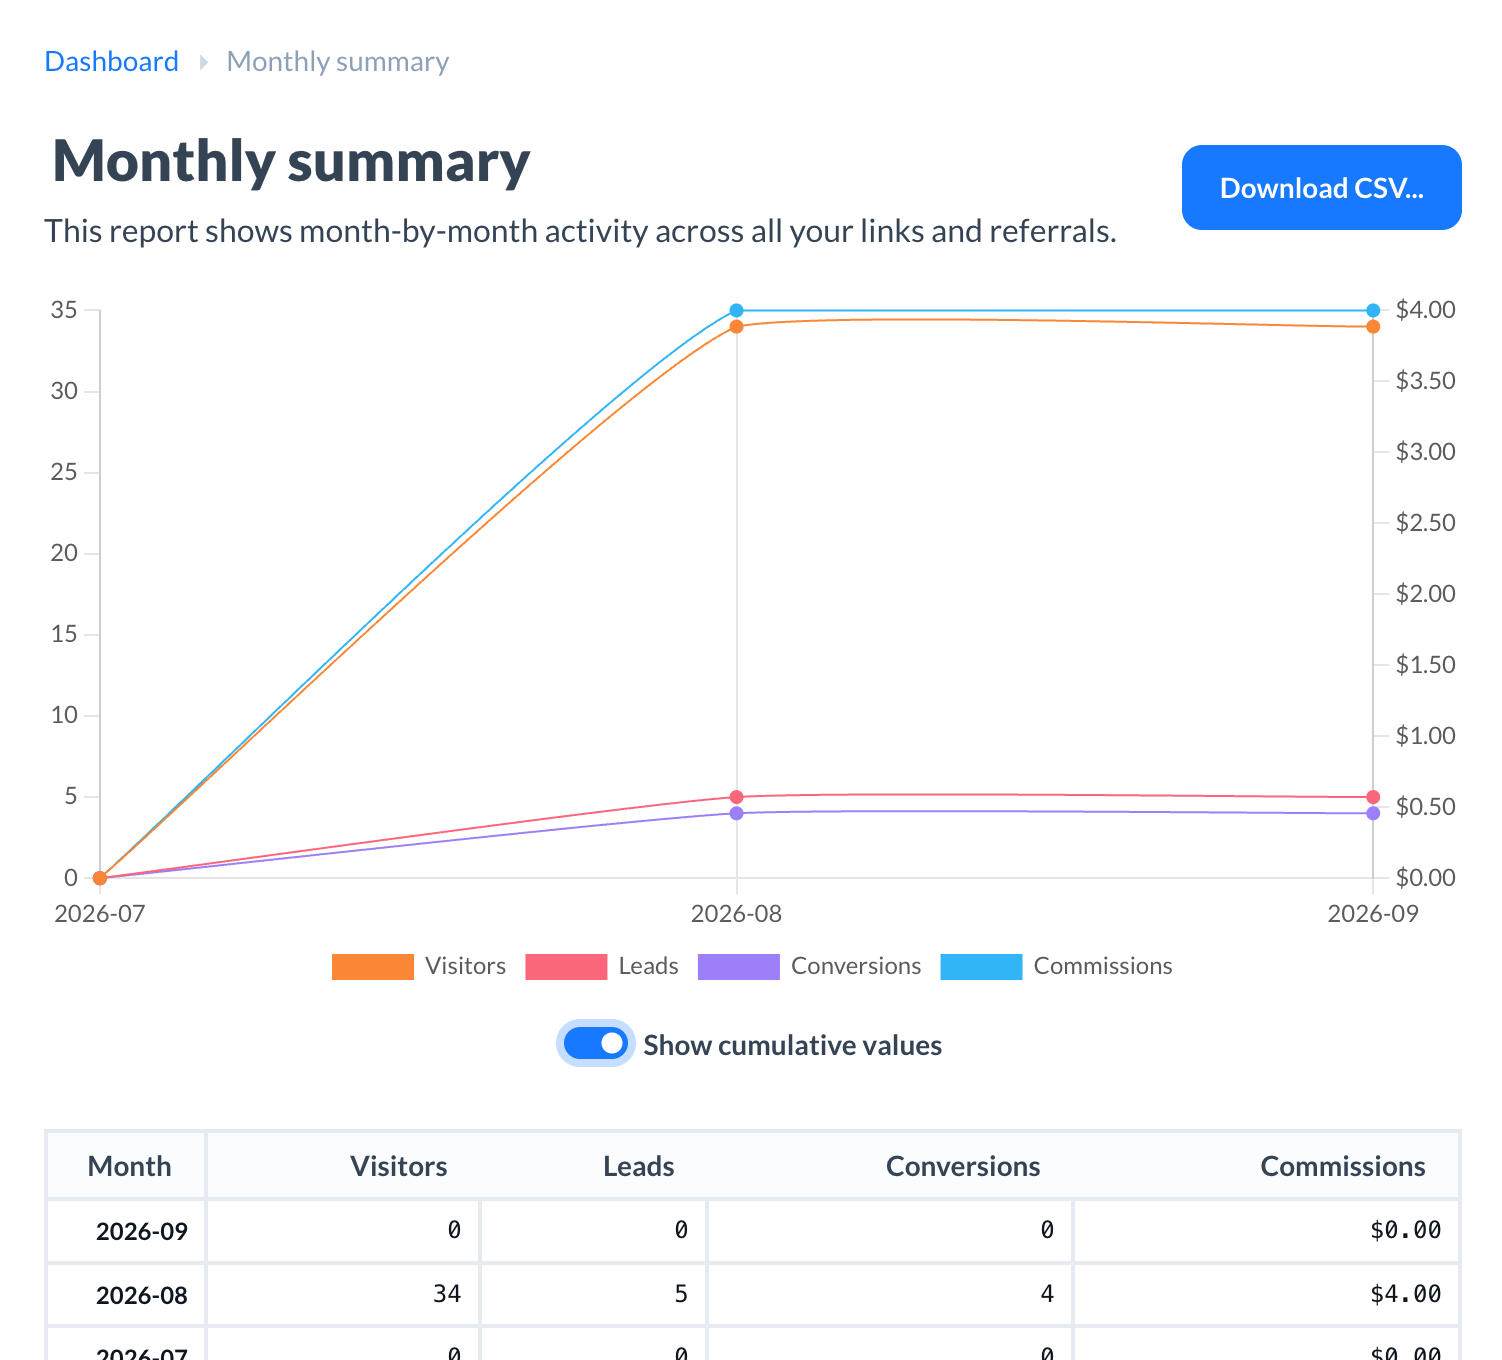
Task: Click the Conversions data point at 2026-08
Action: (737, 813)
